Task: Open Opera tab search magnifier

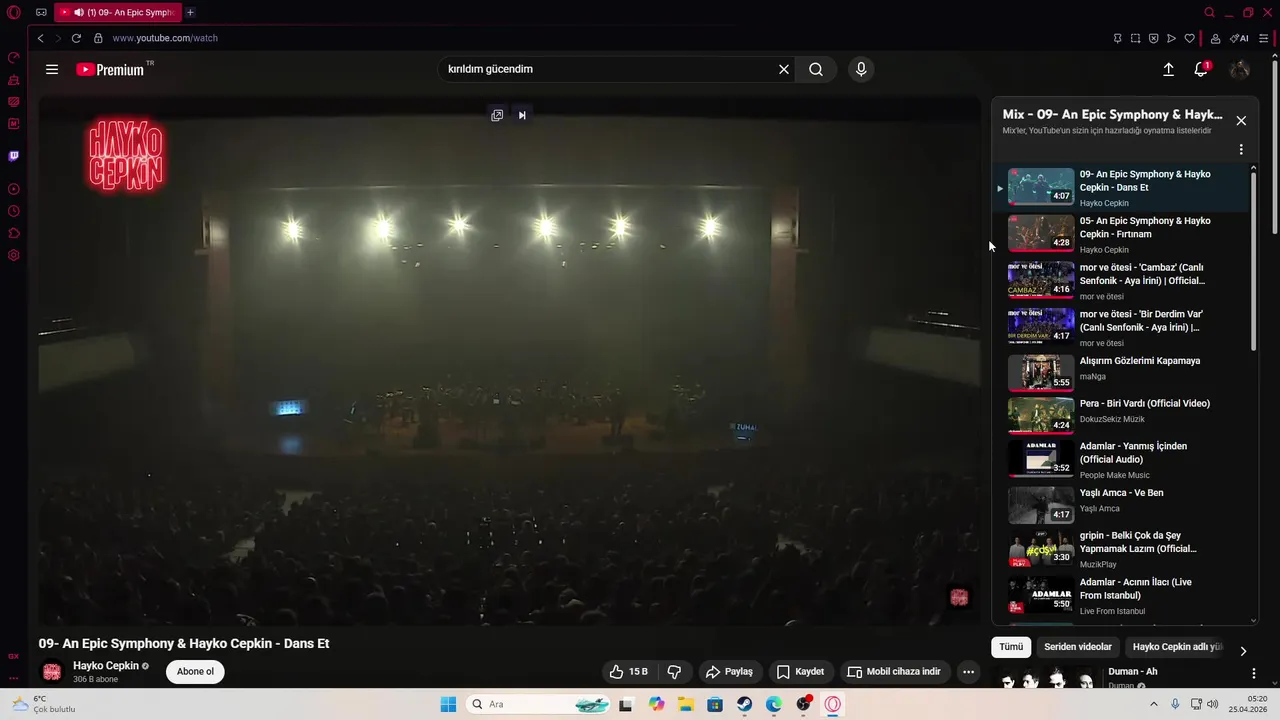Action: [x=1209, y=12]
